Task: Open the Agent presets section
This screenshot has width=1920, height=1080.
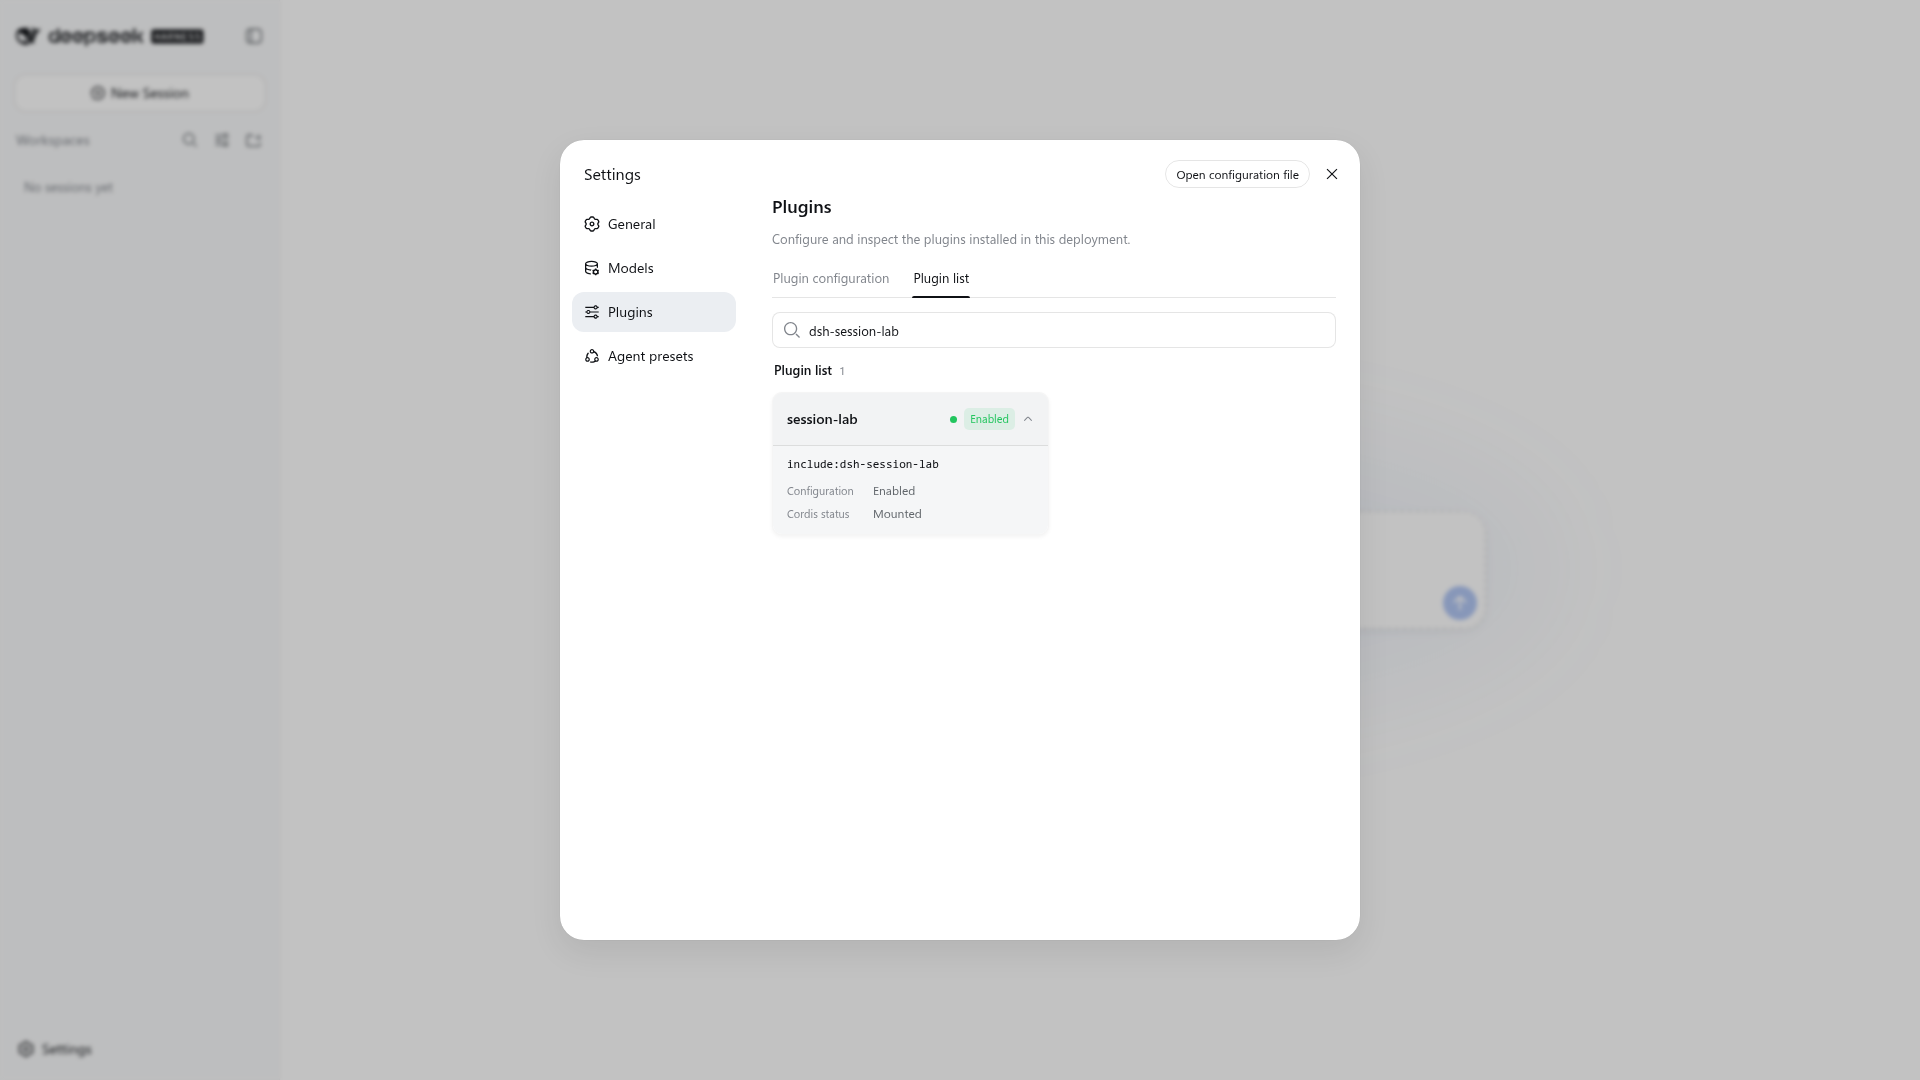Action: [654, 356]
